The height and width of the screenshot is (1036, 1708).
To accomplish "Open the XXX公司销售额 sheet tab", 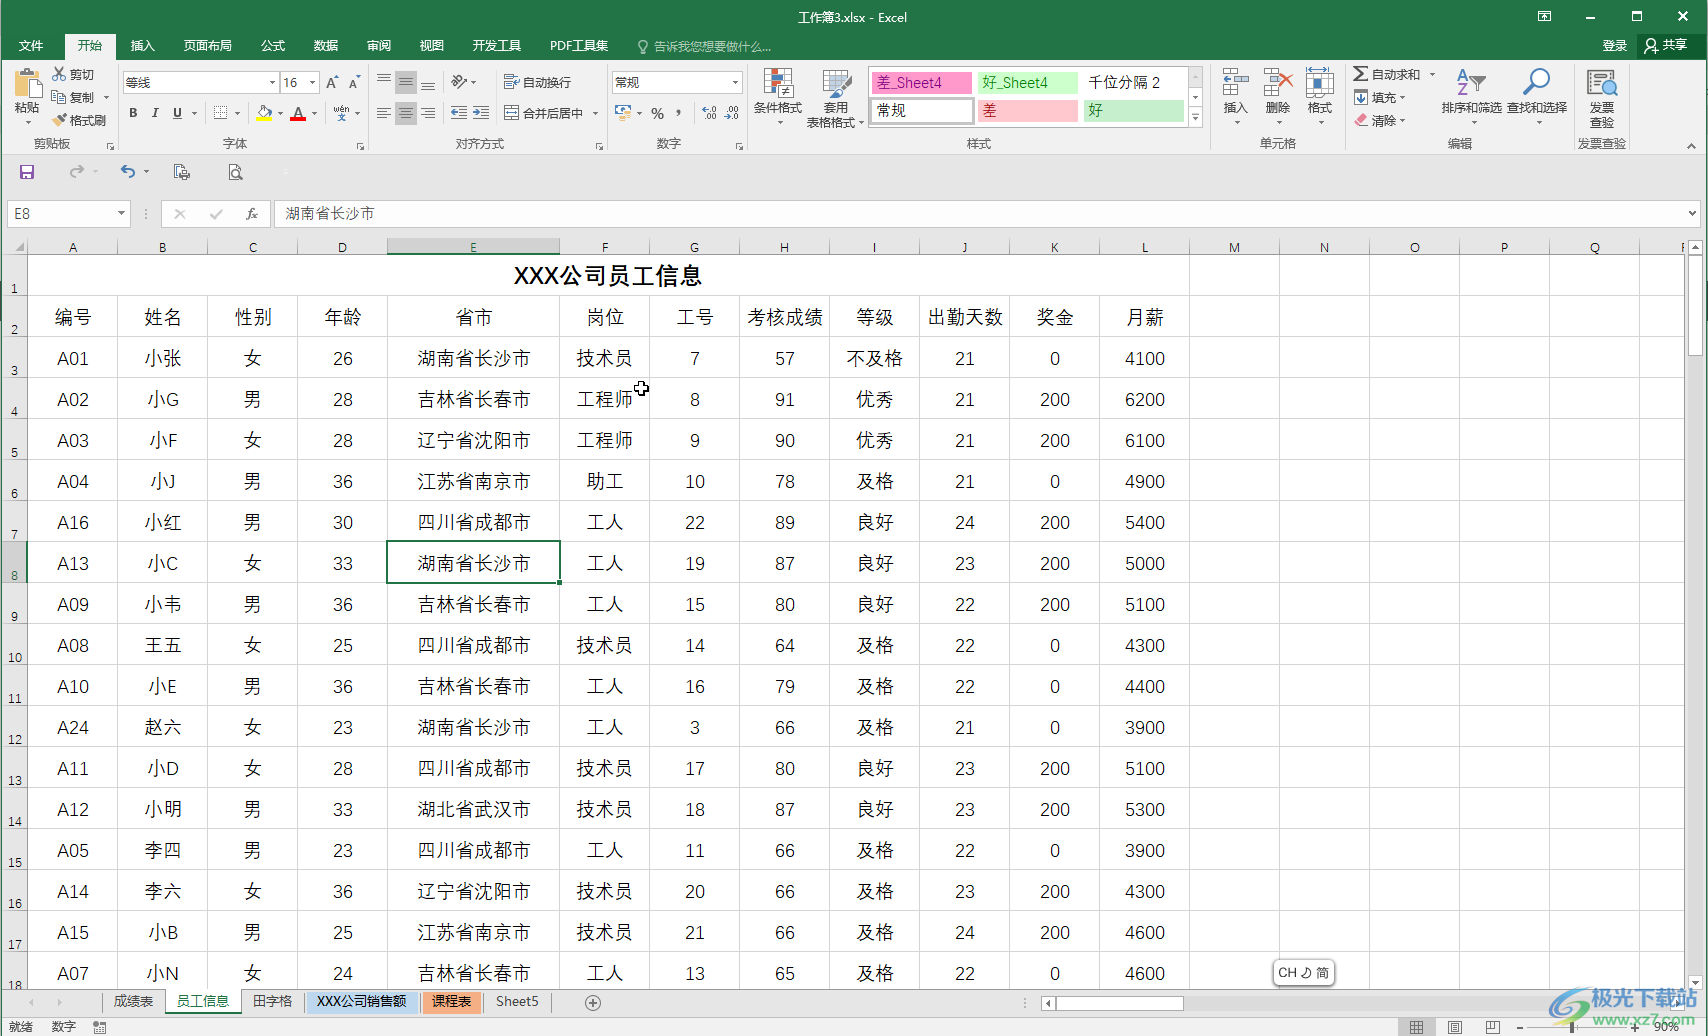I will 361,1002.
